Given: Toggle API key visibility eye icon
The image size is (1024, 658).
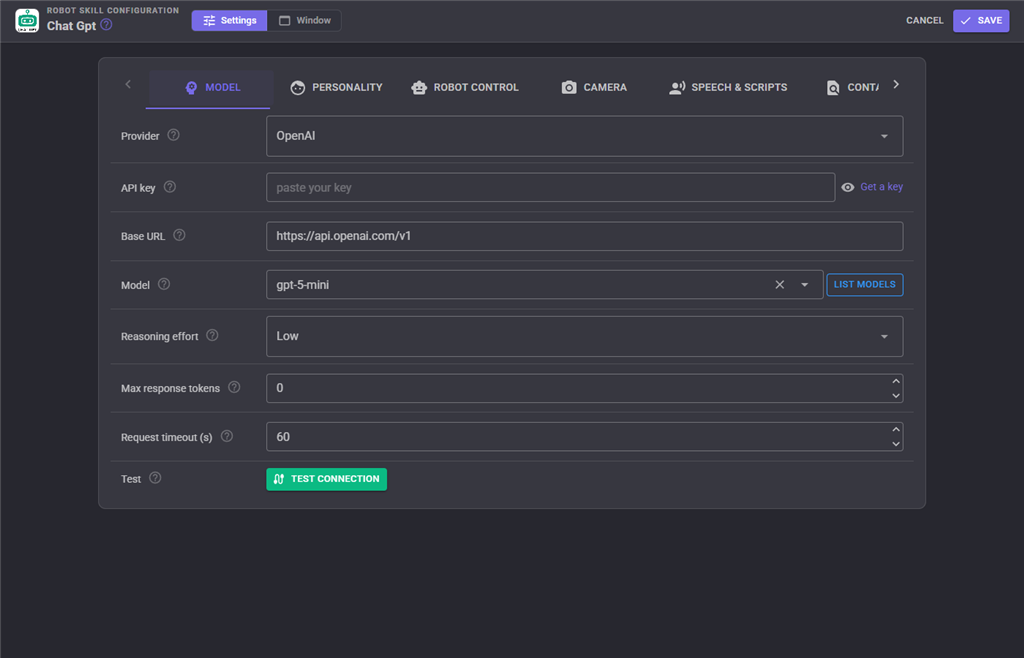Looking at the screenshot, I should tap(848, 187).
